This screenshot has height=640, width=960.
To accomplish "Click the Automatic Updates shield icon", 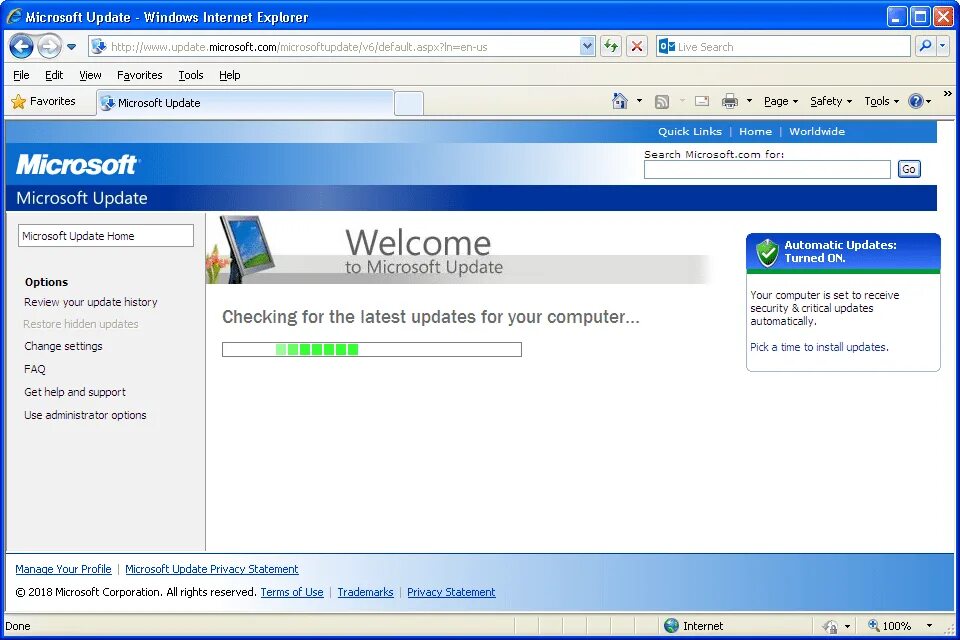I will click(766, 253).
